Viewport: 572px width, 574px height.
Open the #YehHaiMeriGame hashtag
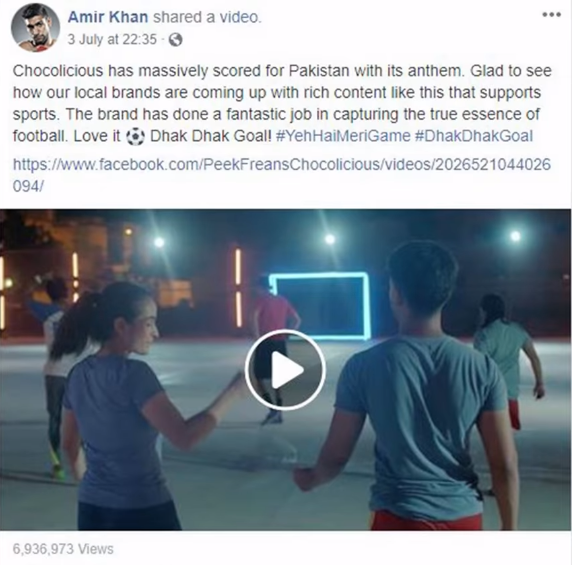coord(343,136)
